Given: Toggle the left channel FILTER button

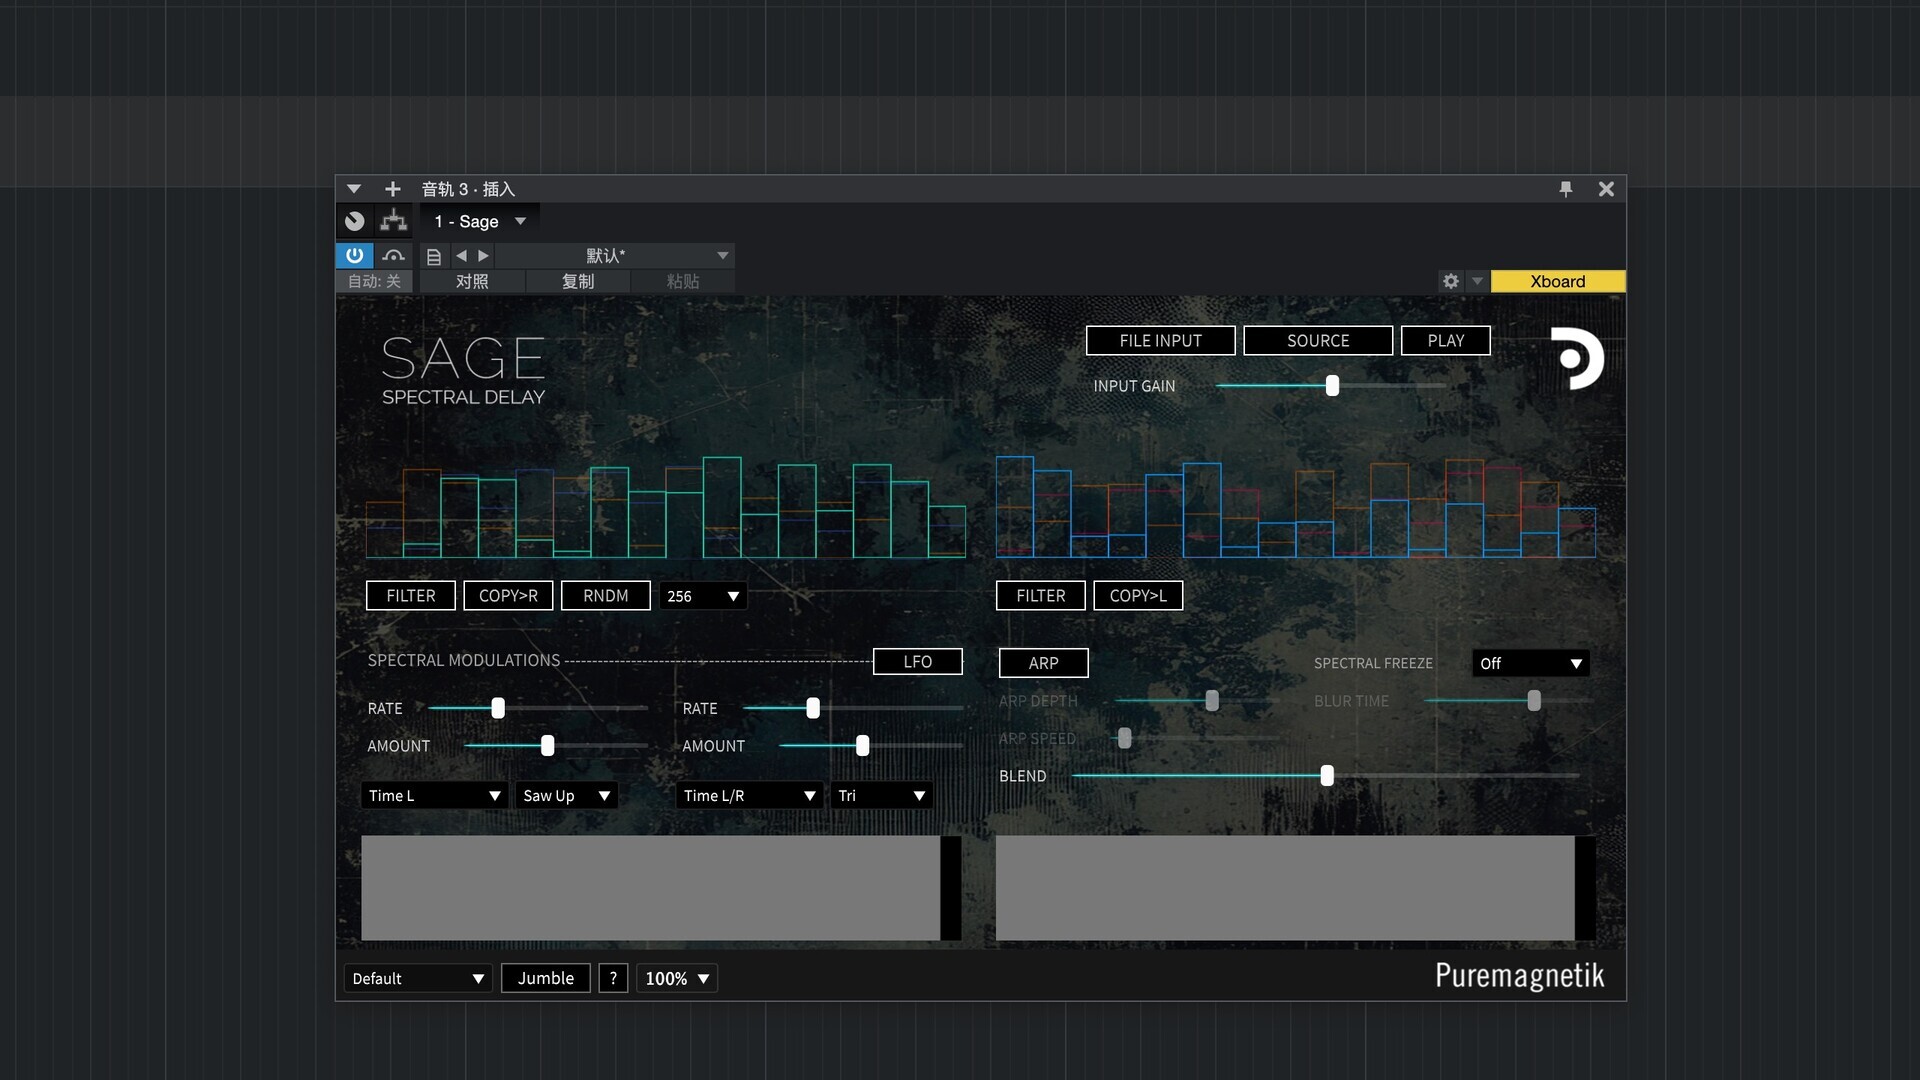Looking at the screenshot, I should tap(411, 595).
